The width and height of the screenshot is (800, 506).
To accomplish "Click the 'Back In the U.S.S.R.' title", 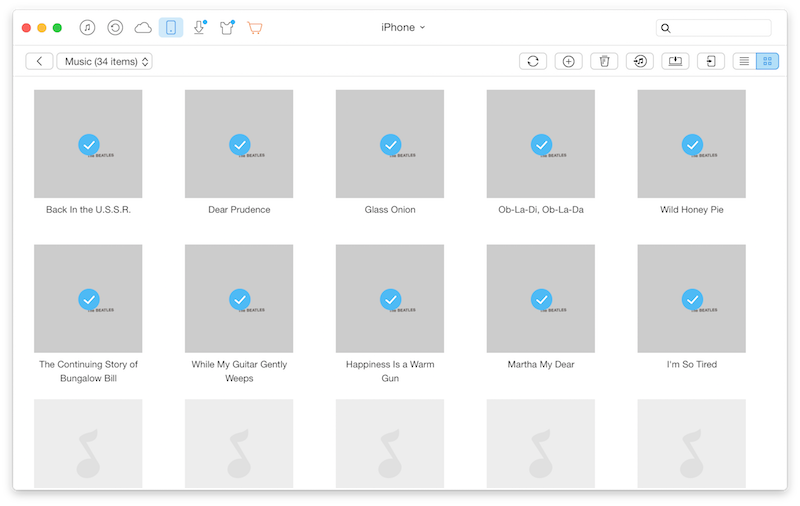I will [88, 210].
